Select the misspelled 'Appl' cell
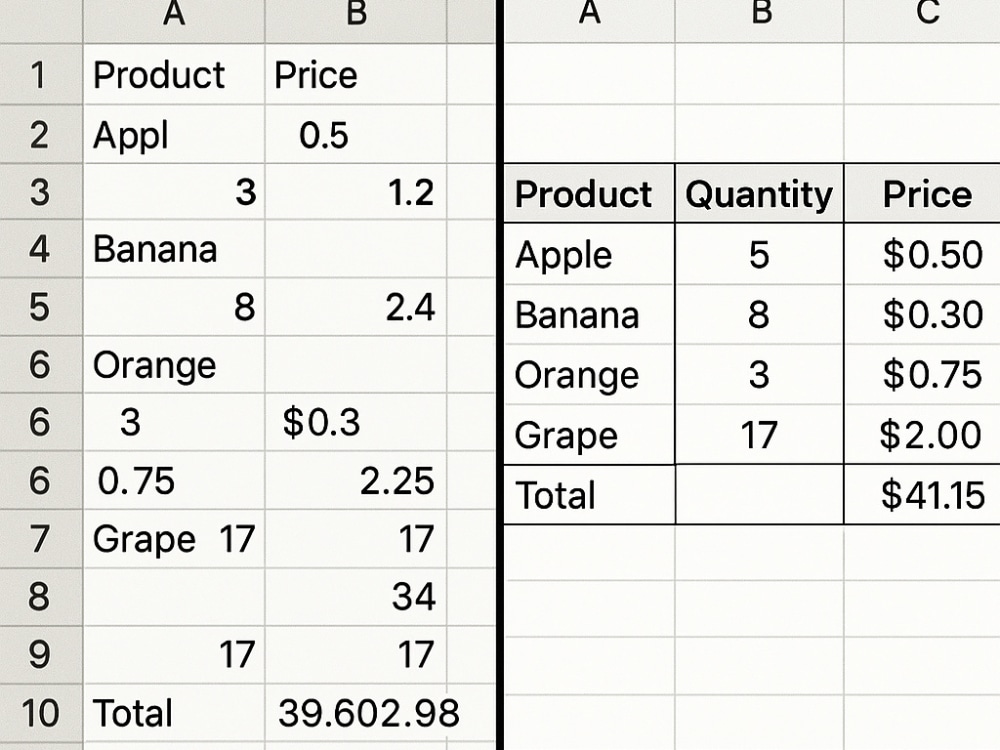Viewport: 1000px width, 750px height. pyautogui.click(x=173, y=135)
